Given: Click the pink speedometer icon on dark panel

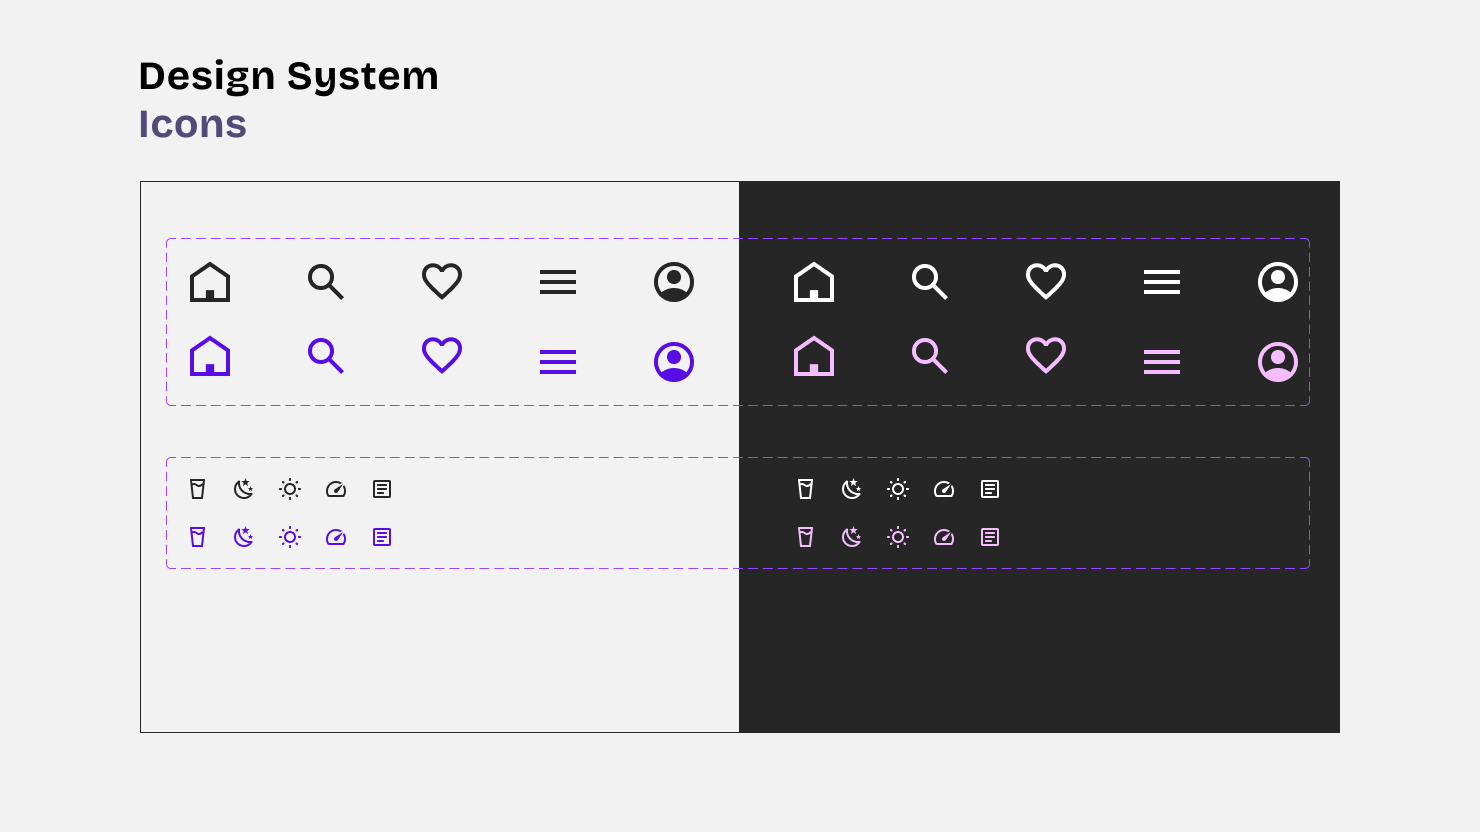Looking at the screenshot, I should [943, 537].
